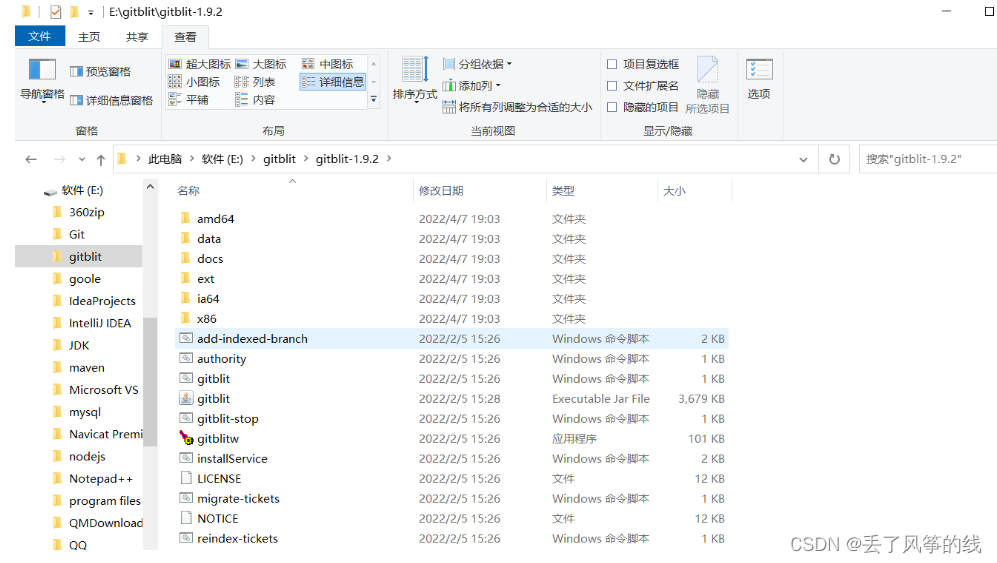
Task: Switch to the 主页 Home tab
Action: [x=89, y=37]
